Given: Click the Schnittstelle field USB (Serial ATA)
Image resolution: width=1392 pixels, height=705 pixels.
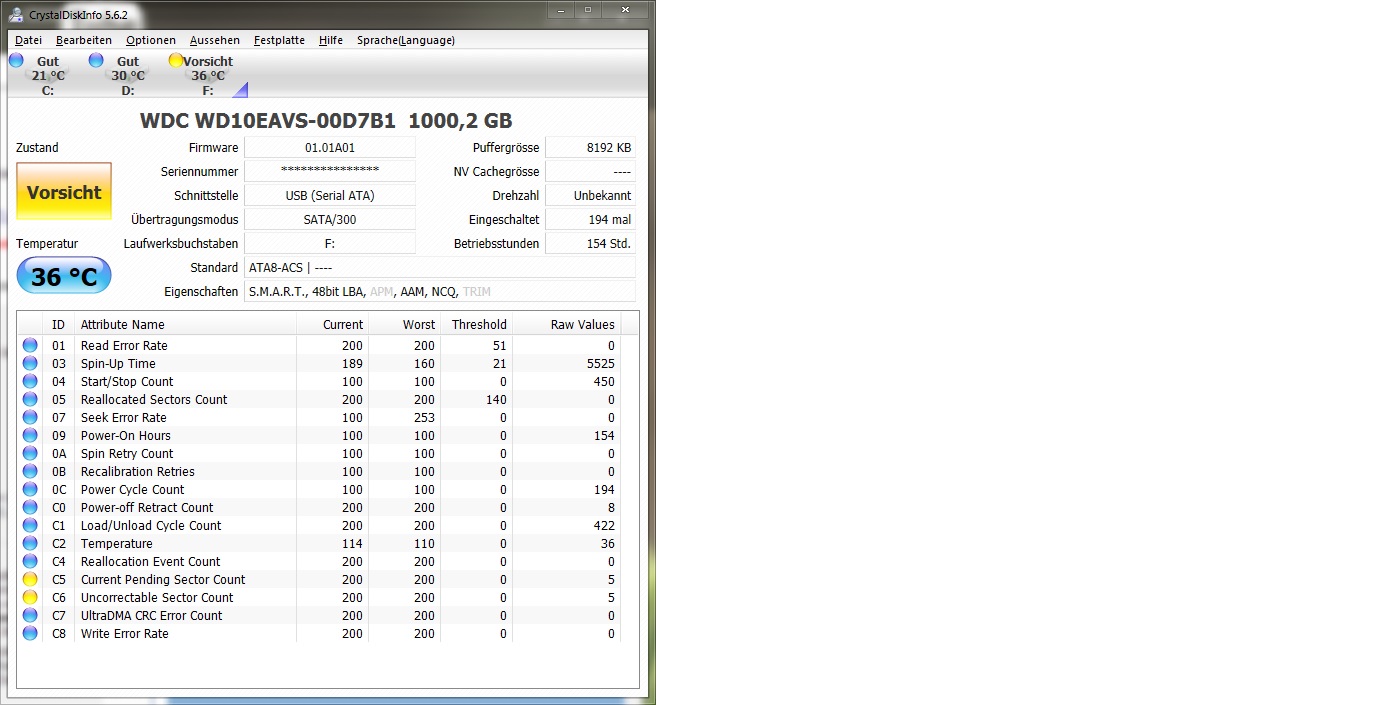Looking at the screenshot, I should [x=330, y=196].
